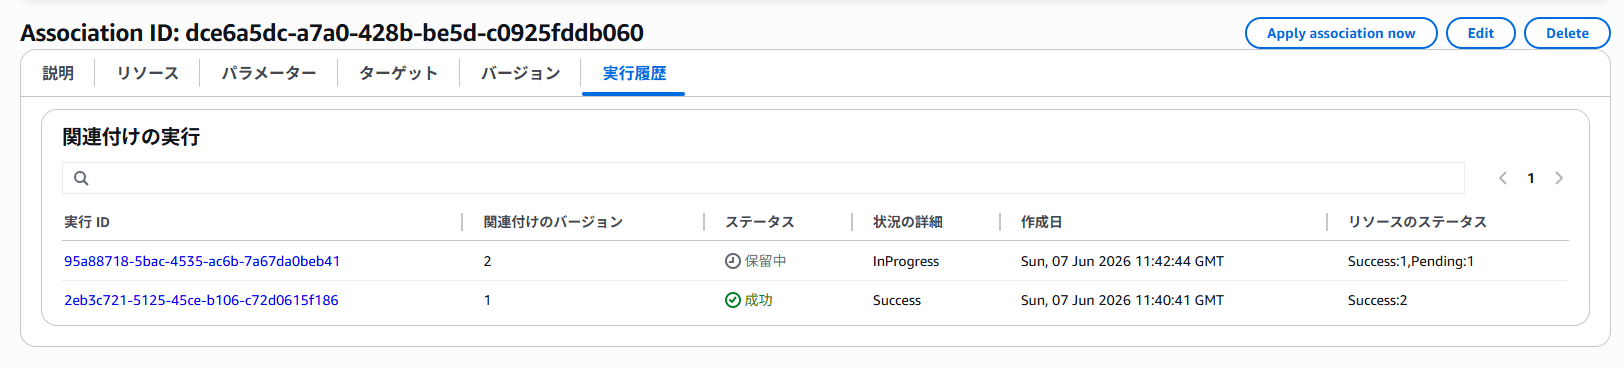Select the バージョン tab

(x=521, y=73)
